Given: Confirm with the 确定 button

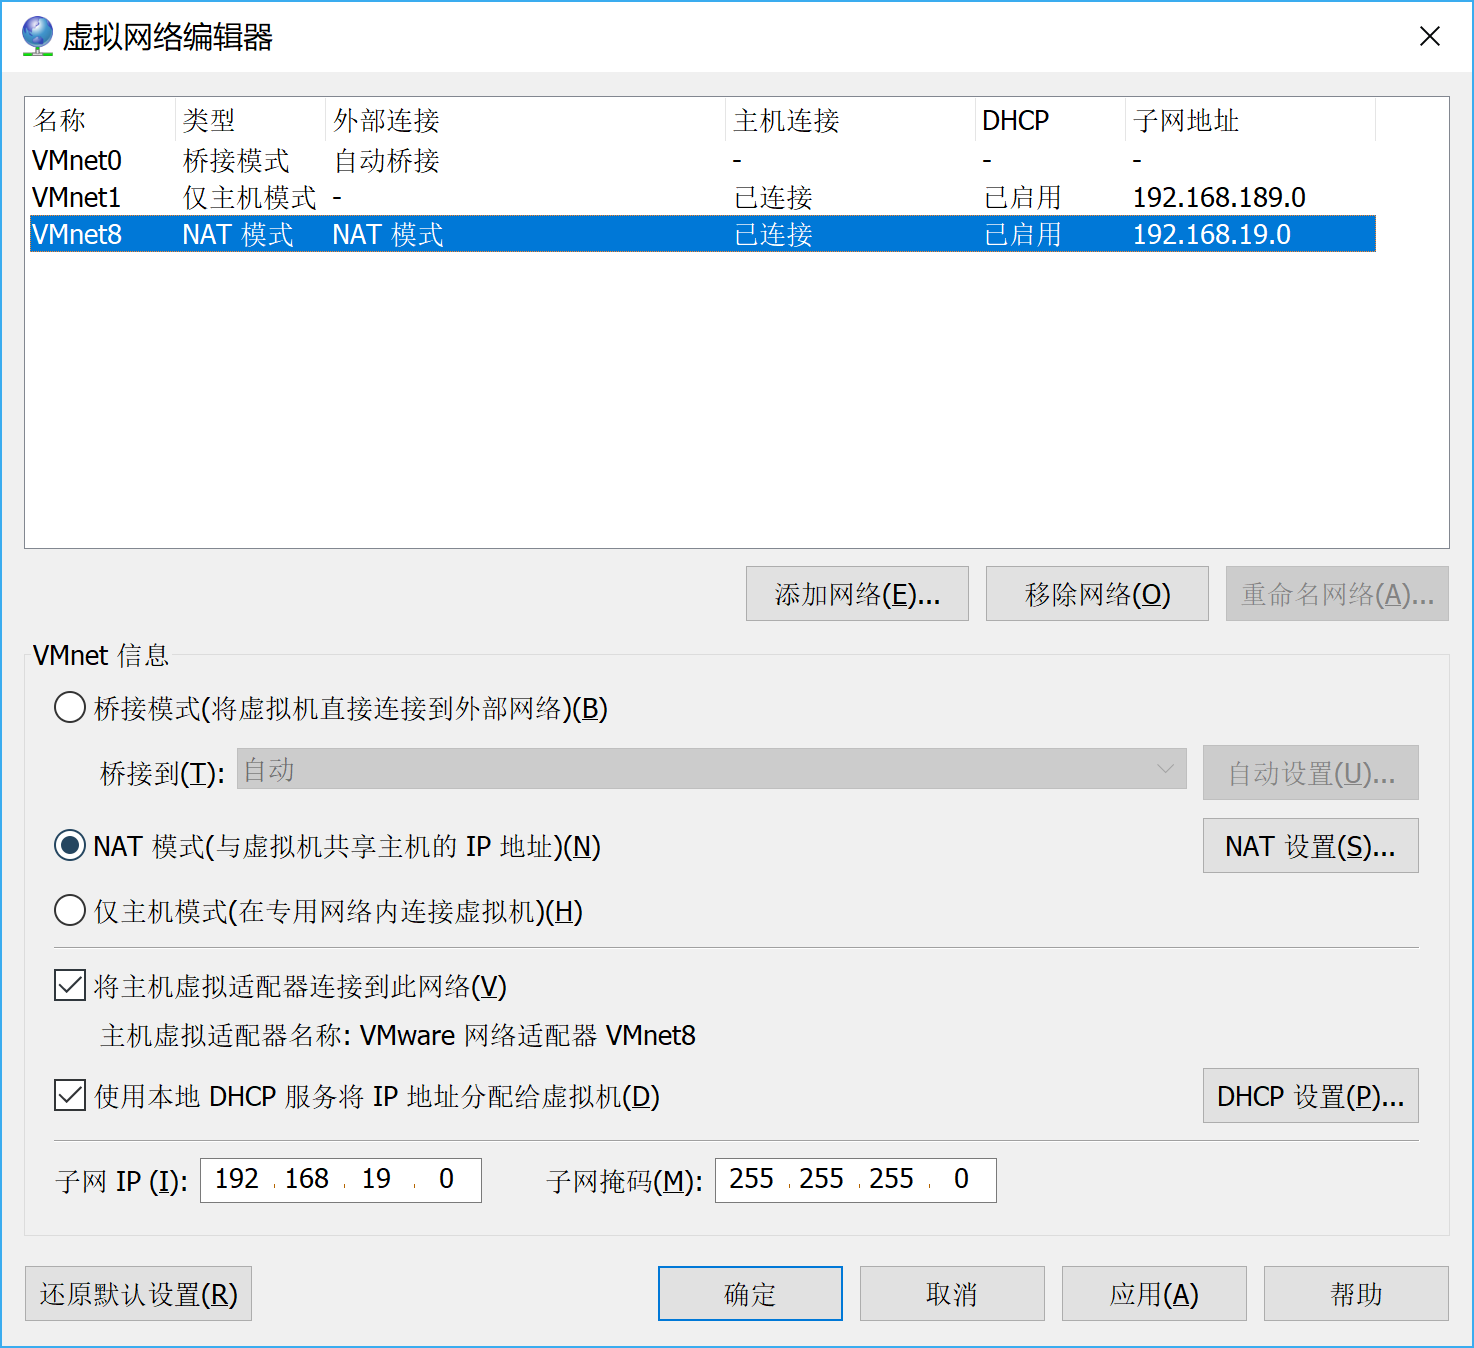Looking at the screenshot, I should (x=750, y=1294).
